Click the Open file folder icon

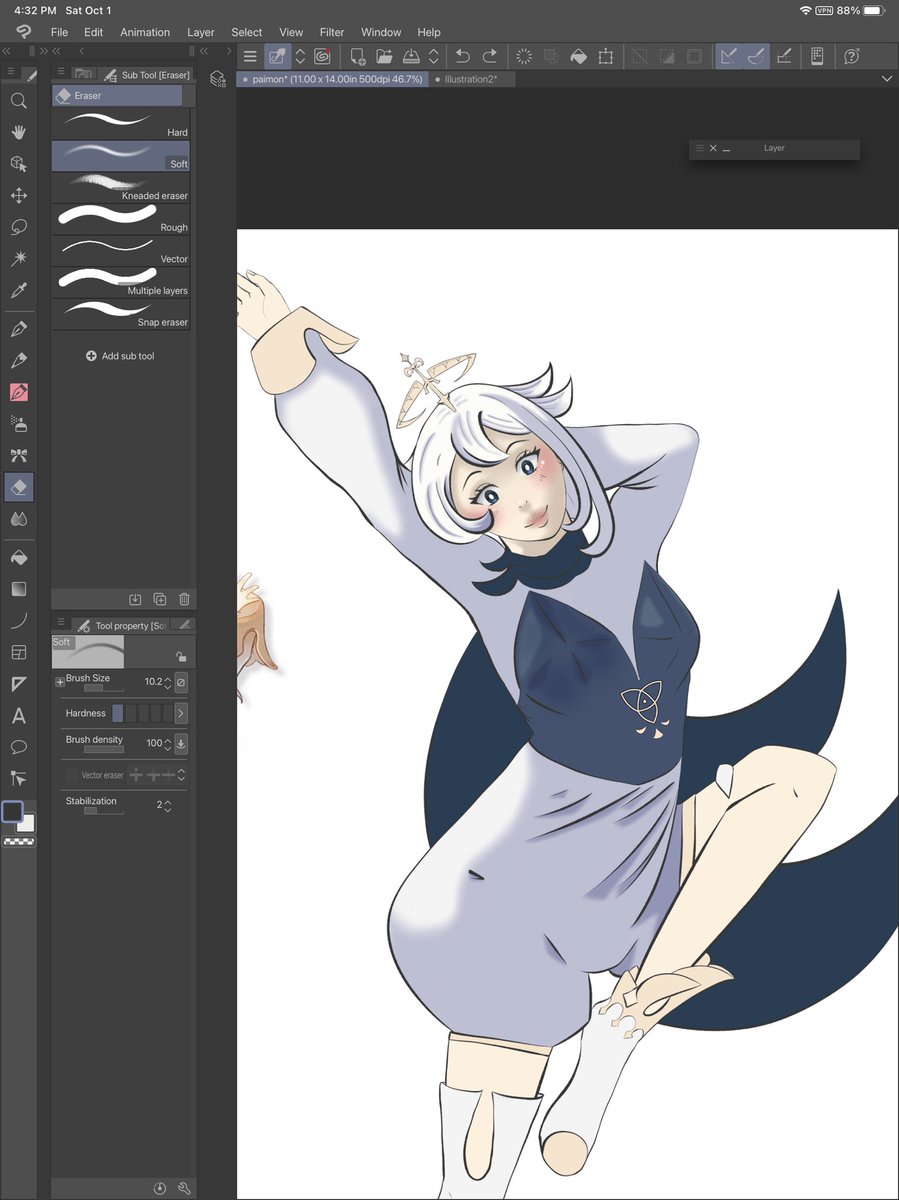coord(384,57)
